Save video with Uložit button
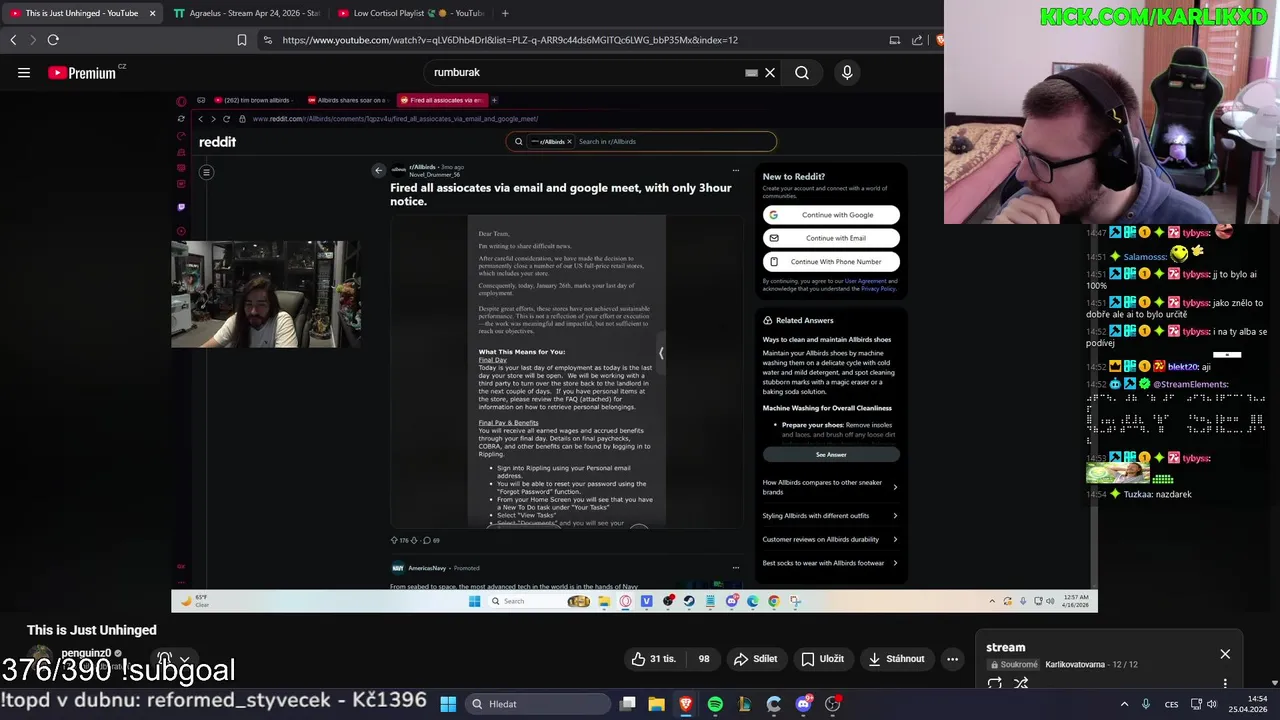 point(822,659)
